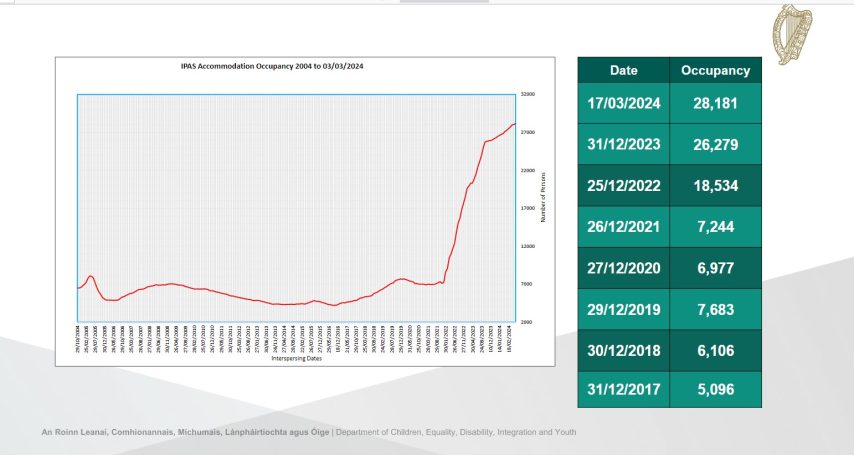The image size is (854, 455).
Task: Select the 28,181 occupancy value
Action: pyautogui.click(x=715, y=104)
